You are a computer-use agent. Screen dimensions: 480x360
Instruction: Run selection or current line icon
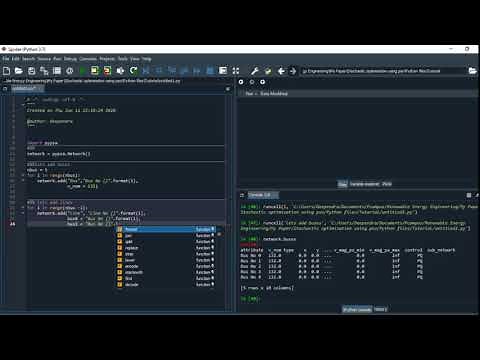[120, 71]
